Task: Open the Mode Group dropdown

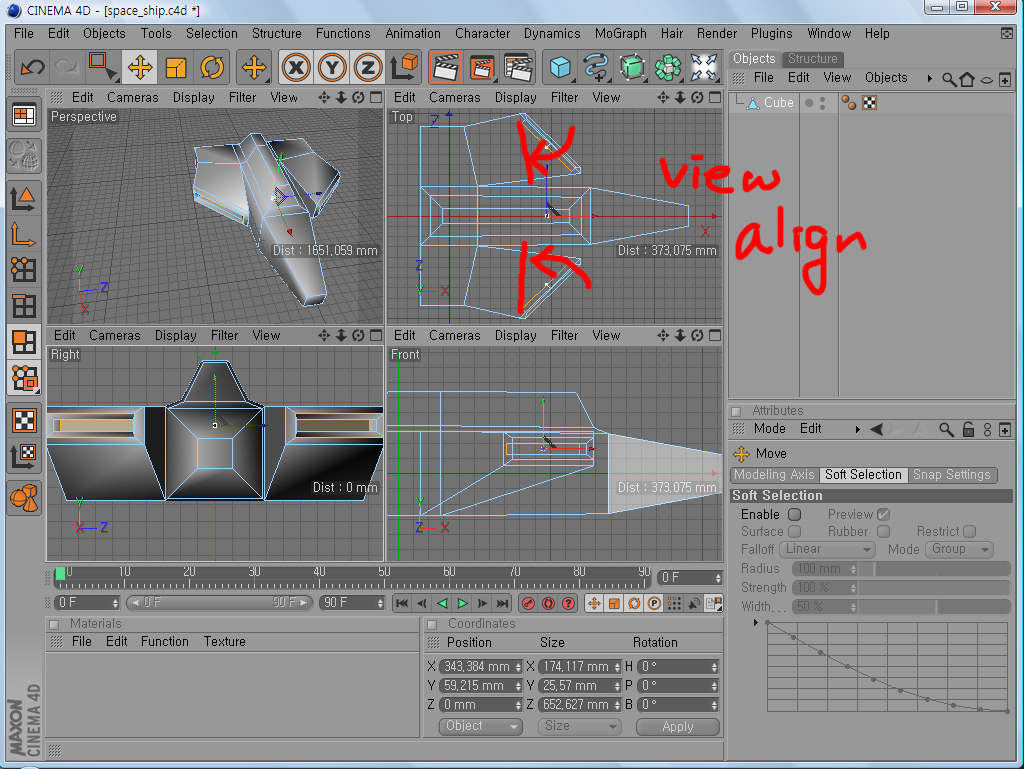Action: pyautogui.click(x=959, y=550)
